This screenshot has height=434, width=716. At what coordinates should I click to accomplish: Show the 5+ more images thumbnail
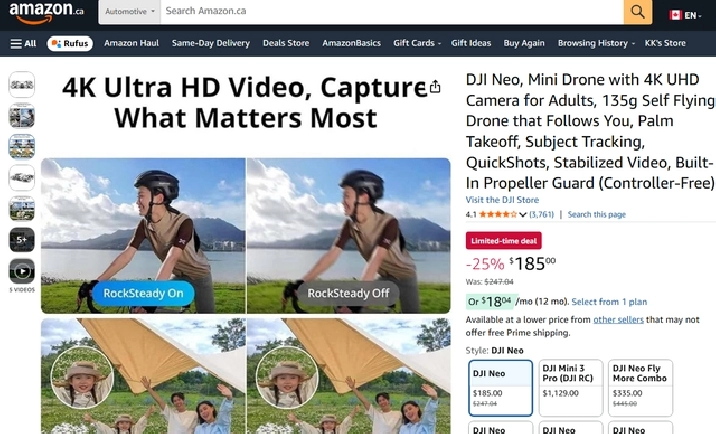coord(22,240)
